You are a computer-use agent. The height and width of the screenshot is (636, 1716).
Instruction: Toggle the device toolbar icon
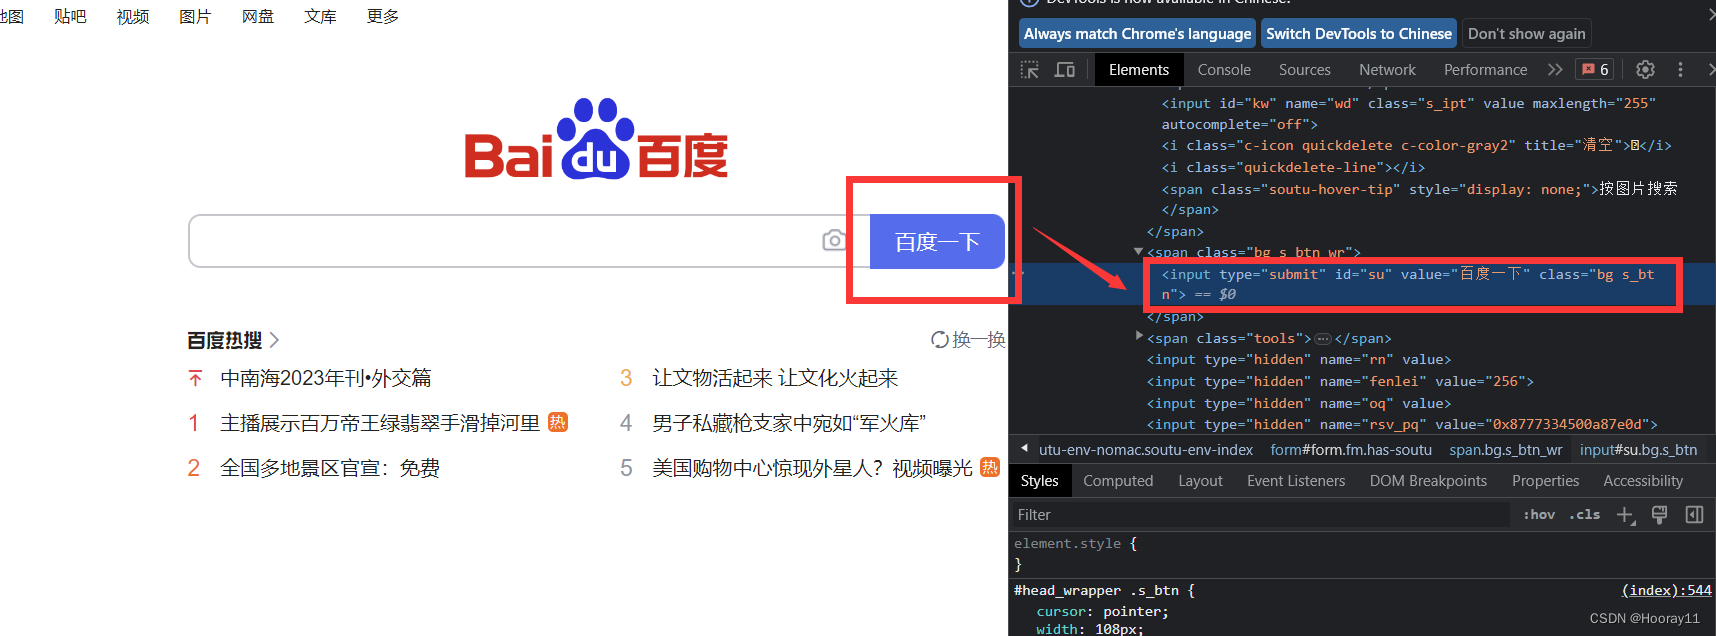coord(1065,70)
